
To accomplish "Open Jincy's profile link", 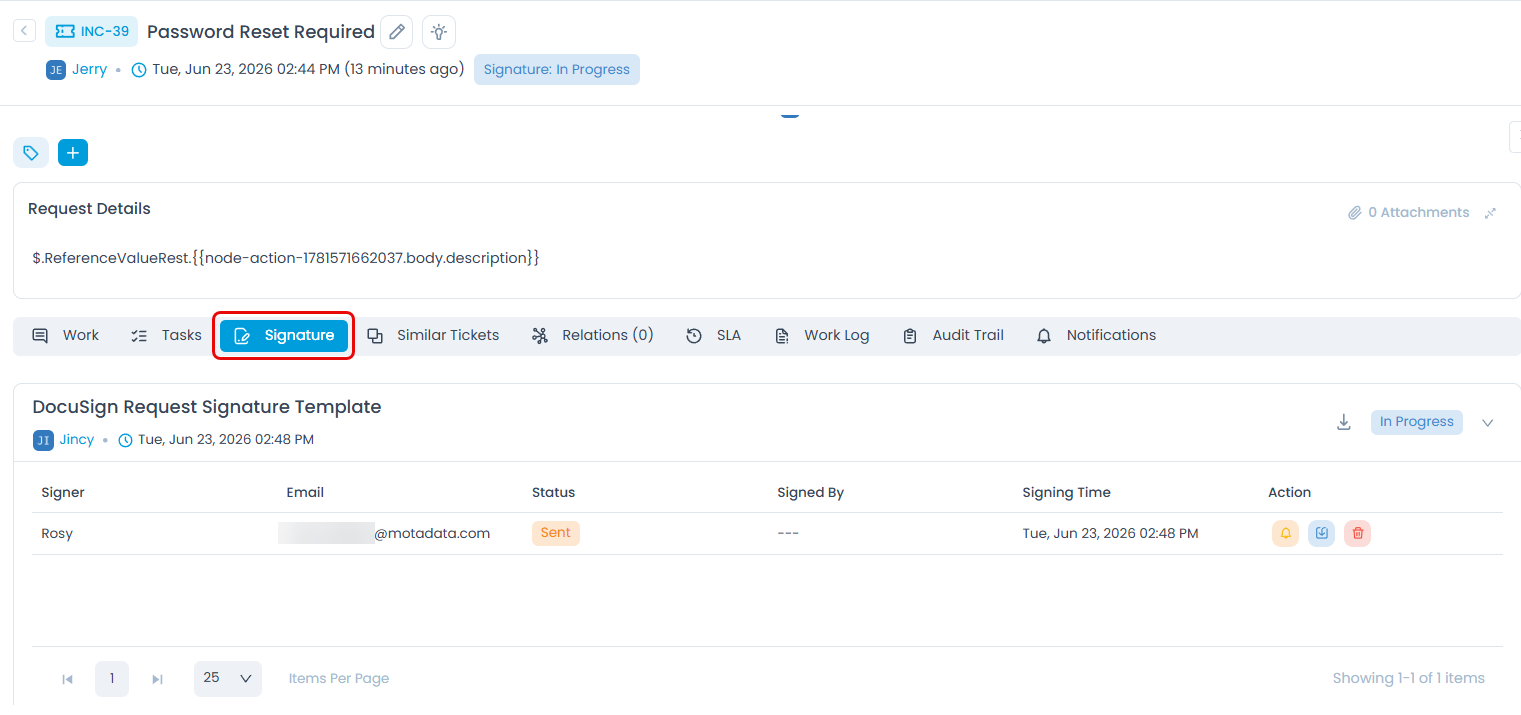I will click(x=77, y=440).
